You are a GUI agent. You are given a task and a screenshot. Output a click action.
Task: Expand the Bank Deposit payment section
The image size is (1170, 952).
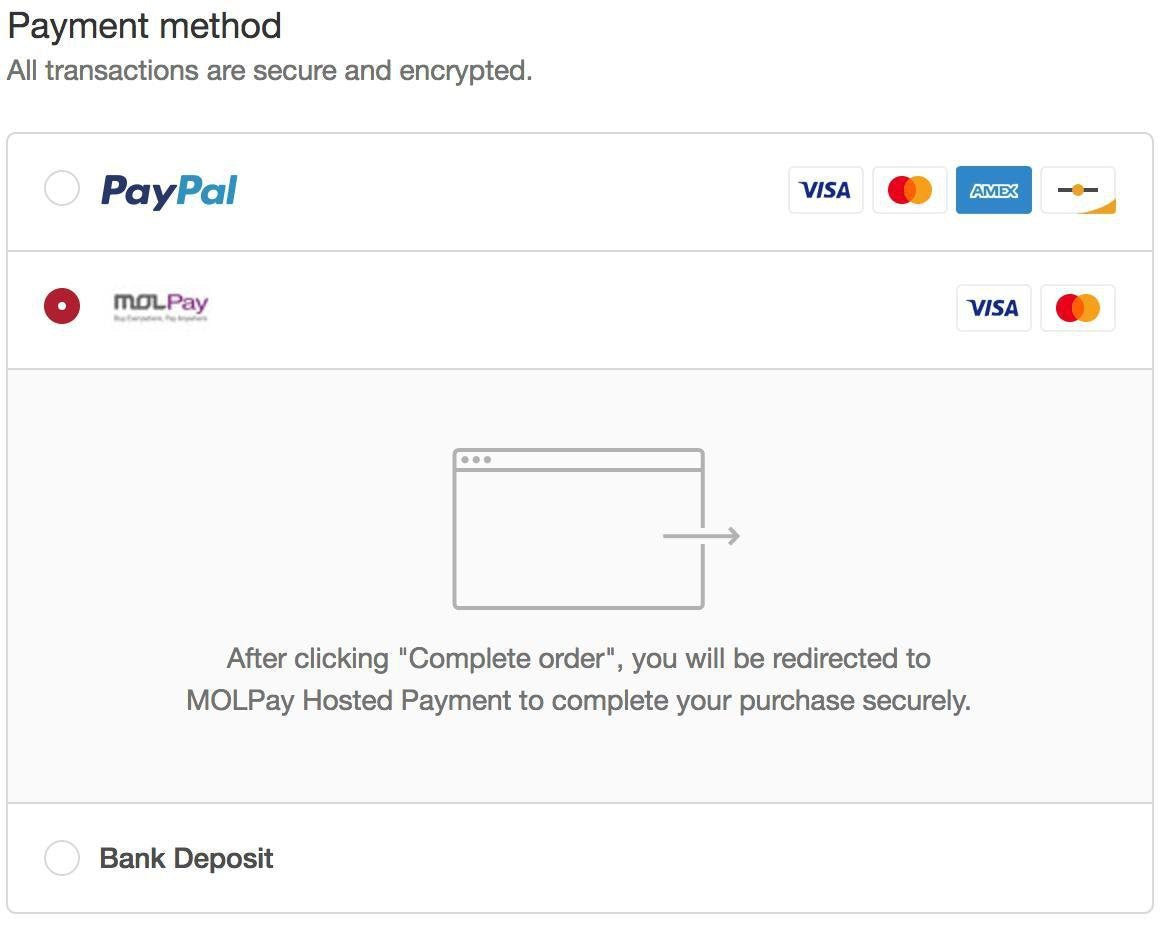coord(185,857)
